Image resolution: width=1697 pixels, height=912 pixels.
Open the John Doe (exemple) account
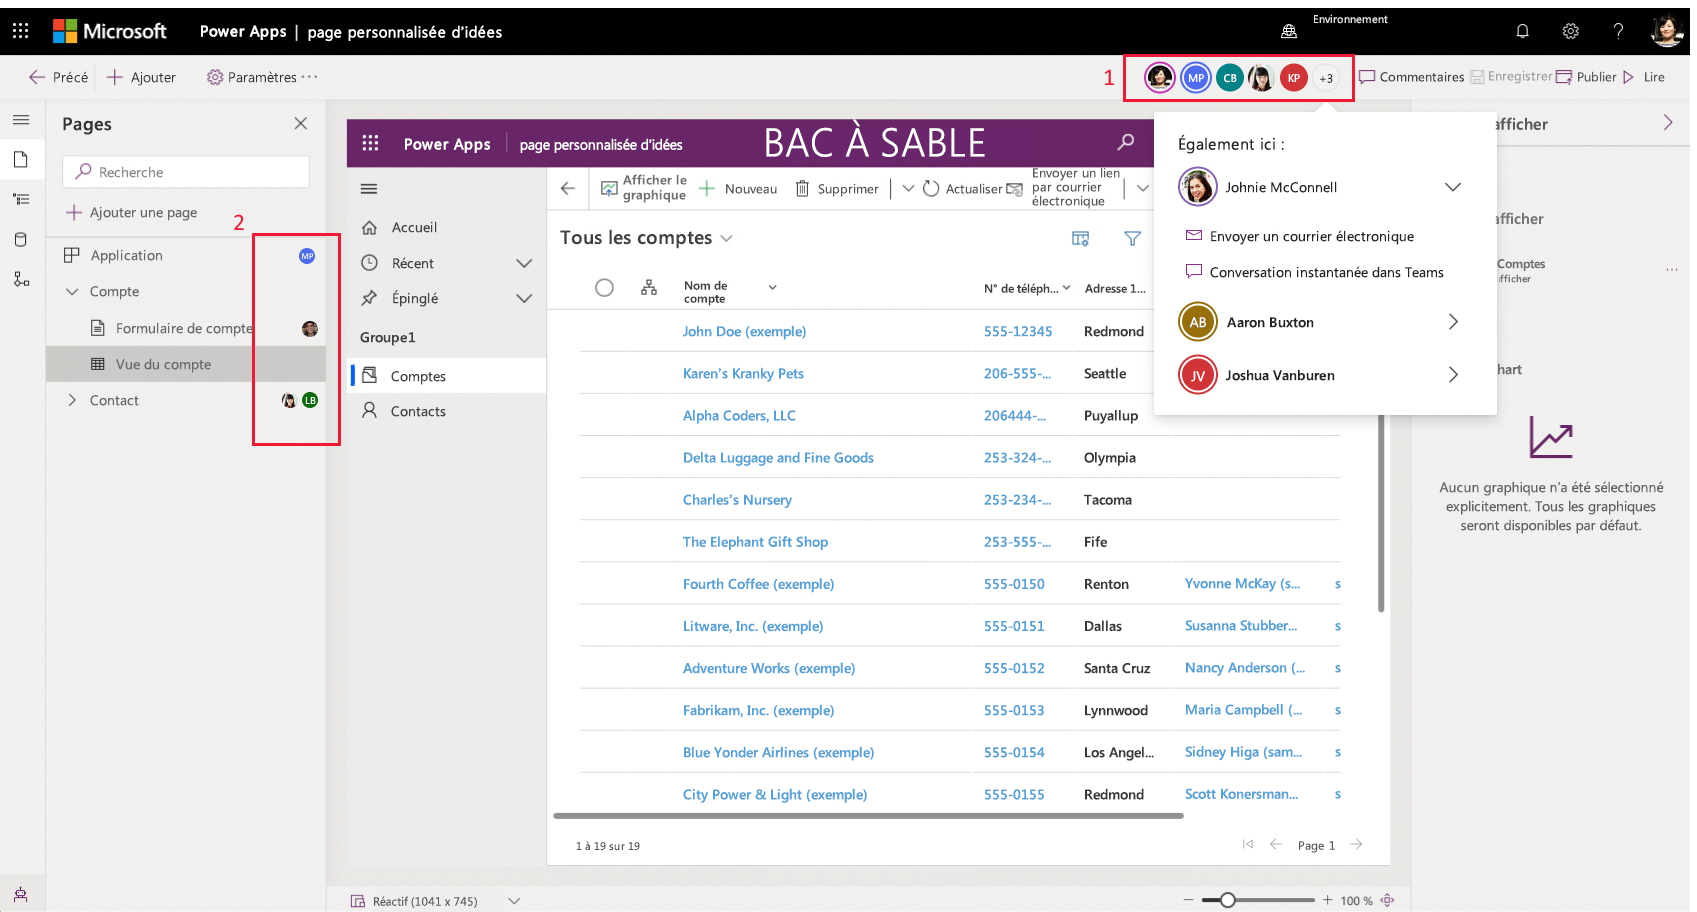pyautogui.click(x=744, y=331)
